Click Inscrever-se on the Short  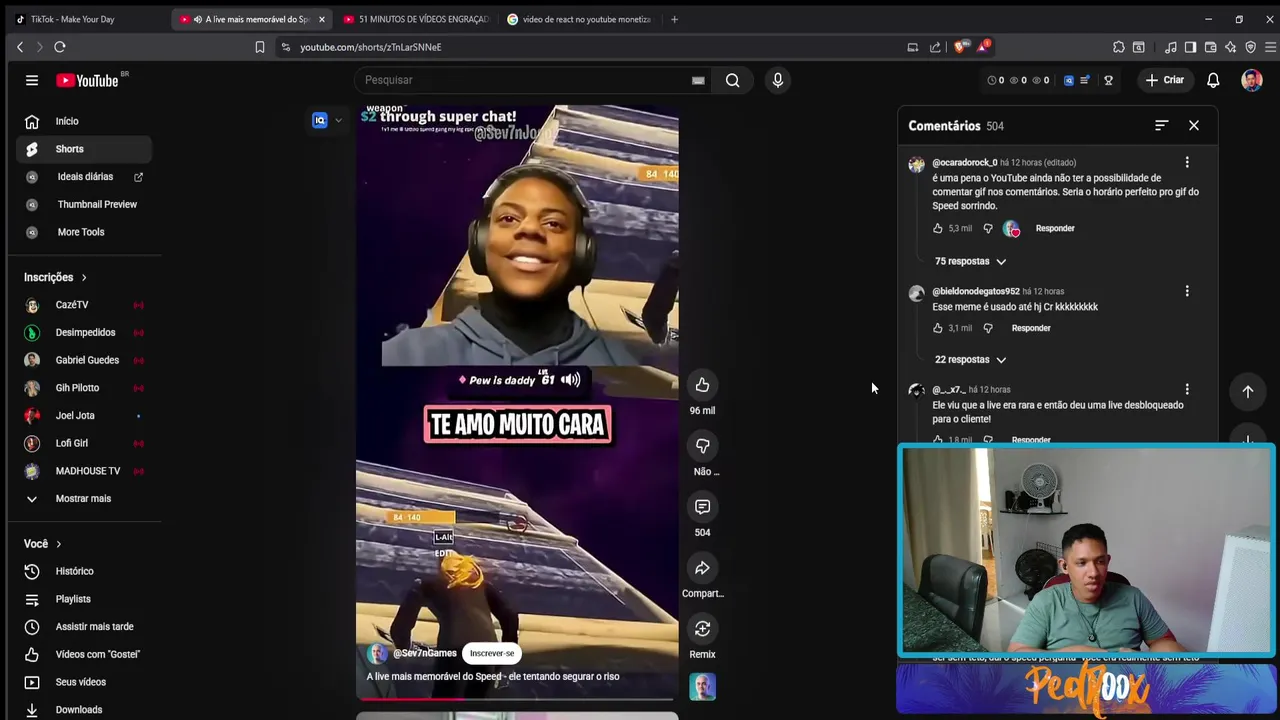pyautogui.click(x=491, y=653)
